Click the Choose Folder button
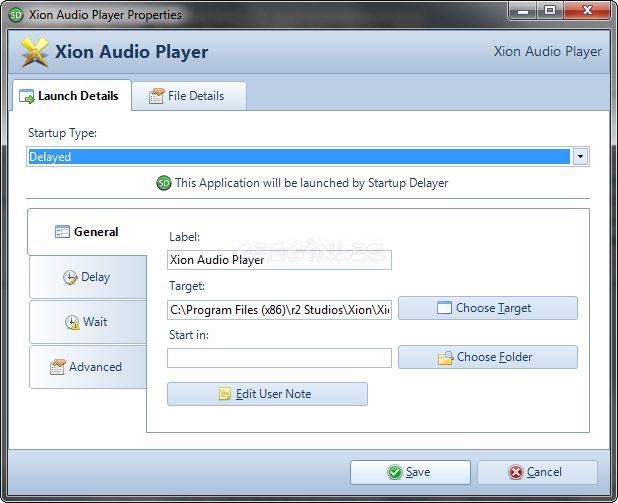618x503 pixels. click(488, 357)
